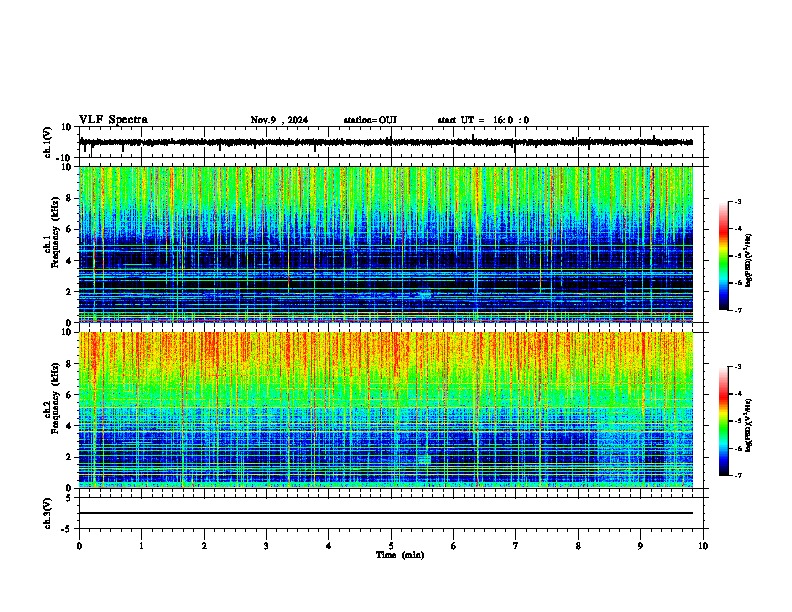Click the time axis tick label "9"
792x612 pixels.
tap(640, 546)
